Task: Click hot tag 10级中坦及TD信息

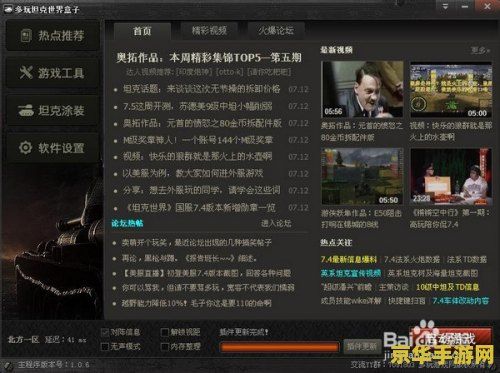Action: click(448, 287)
